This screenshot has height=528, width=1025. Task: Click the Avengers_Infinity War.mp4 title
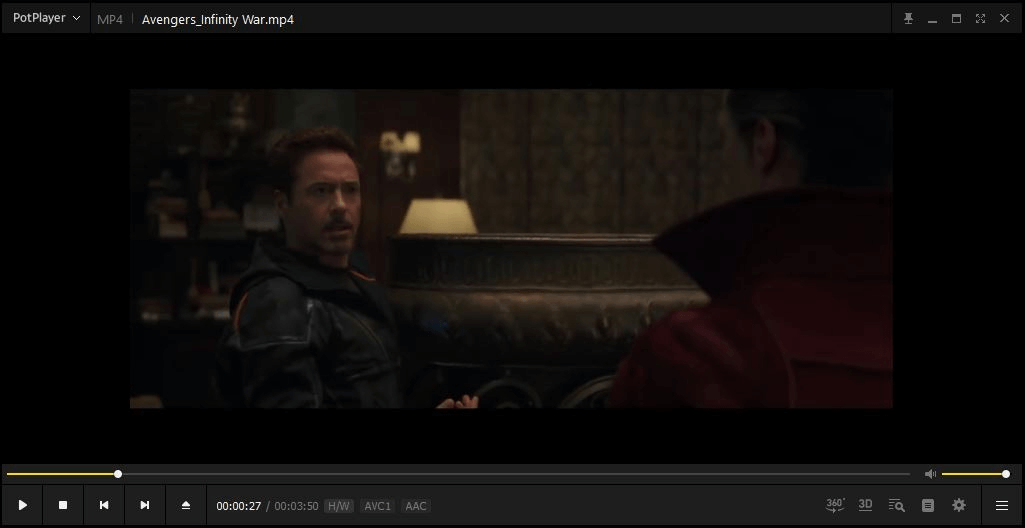(218, 20)
